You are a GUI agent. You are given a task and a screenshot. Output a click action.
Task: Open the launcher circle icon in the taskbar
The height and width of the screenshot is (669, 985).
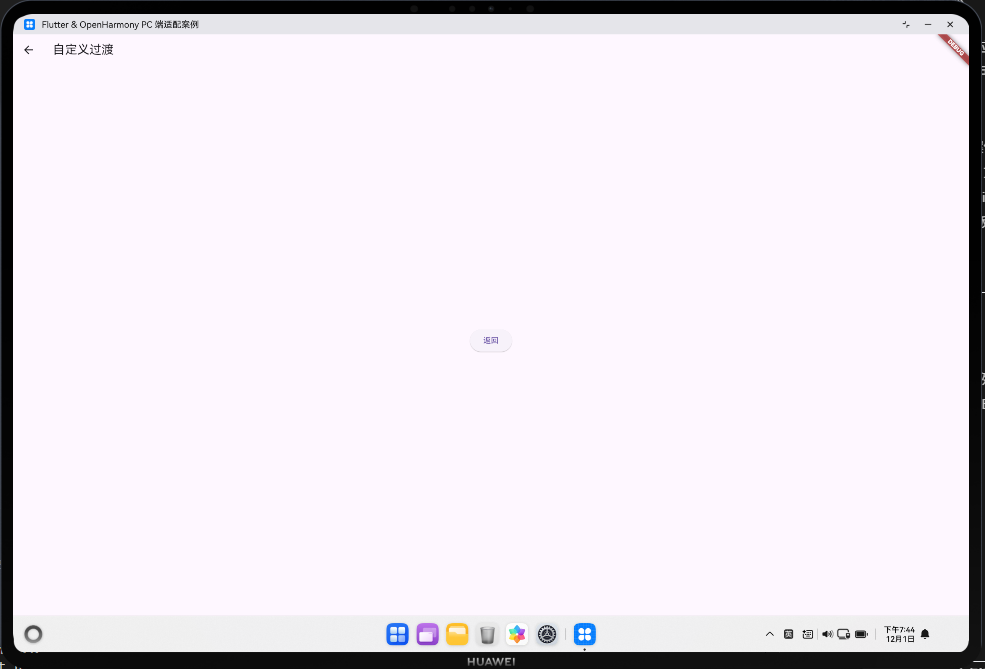point(33,634)
